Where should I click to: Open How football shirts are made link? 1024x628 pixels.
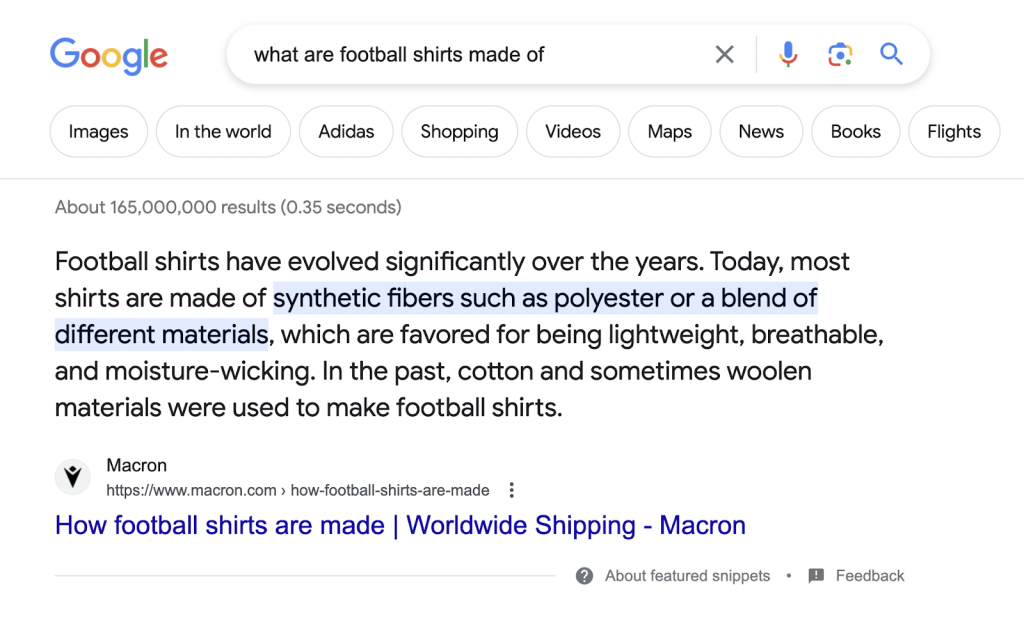pyautogui.click(x=400, y=526)
